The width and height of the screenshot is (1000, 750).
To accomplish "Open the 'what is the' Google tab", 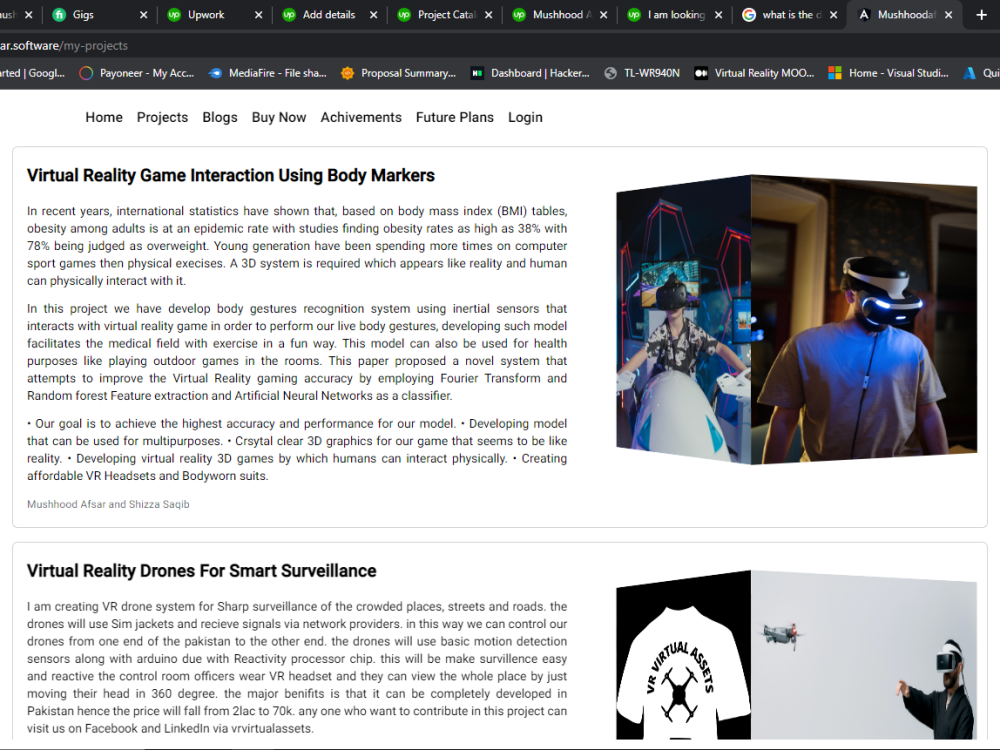I will (x=790, y=15).
